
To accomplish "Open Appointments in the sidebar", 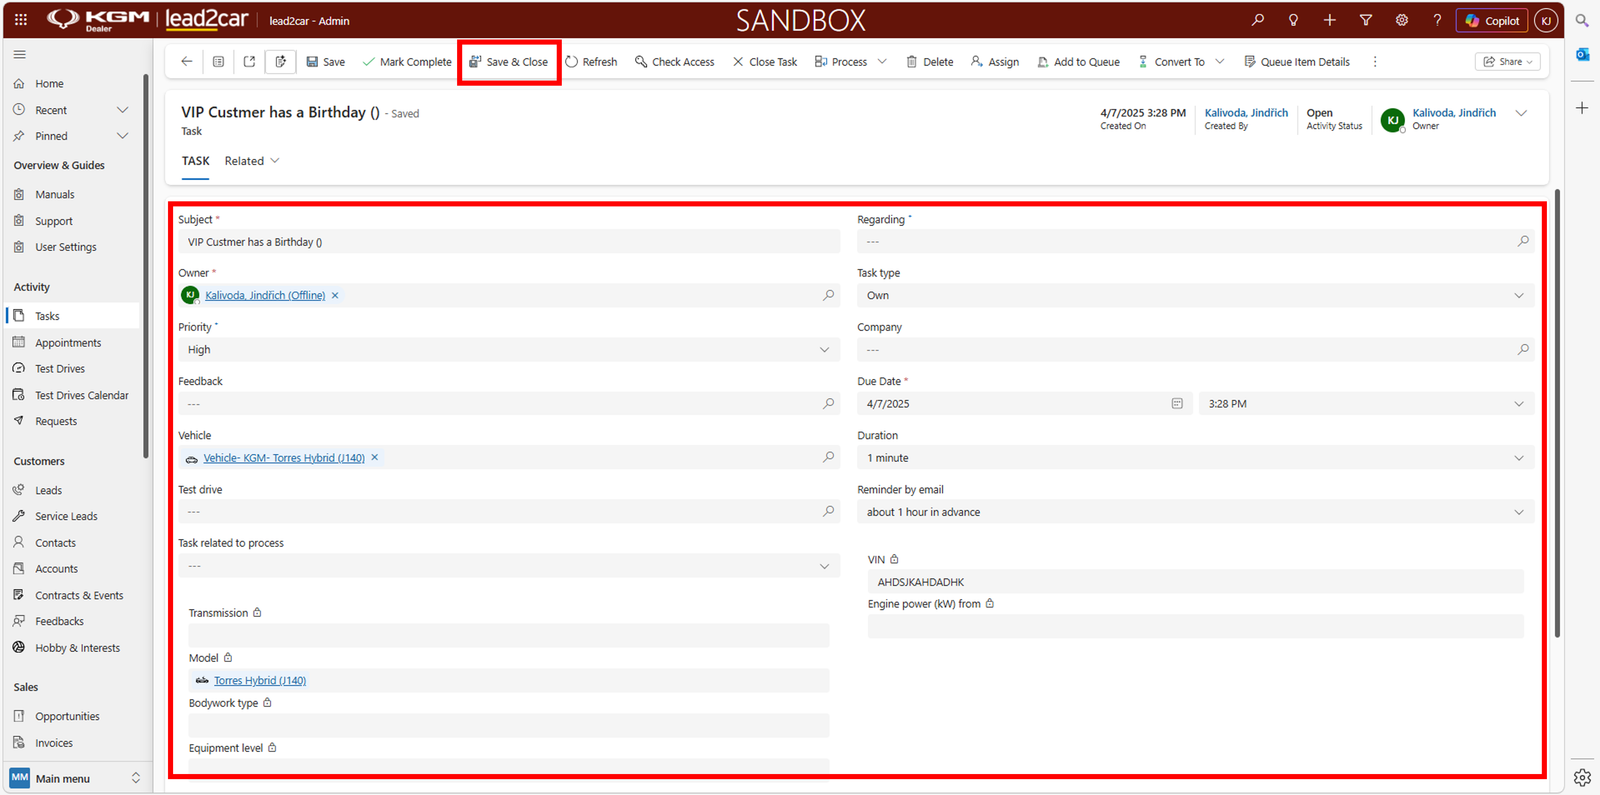I will [68, 343].
